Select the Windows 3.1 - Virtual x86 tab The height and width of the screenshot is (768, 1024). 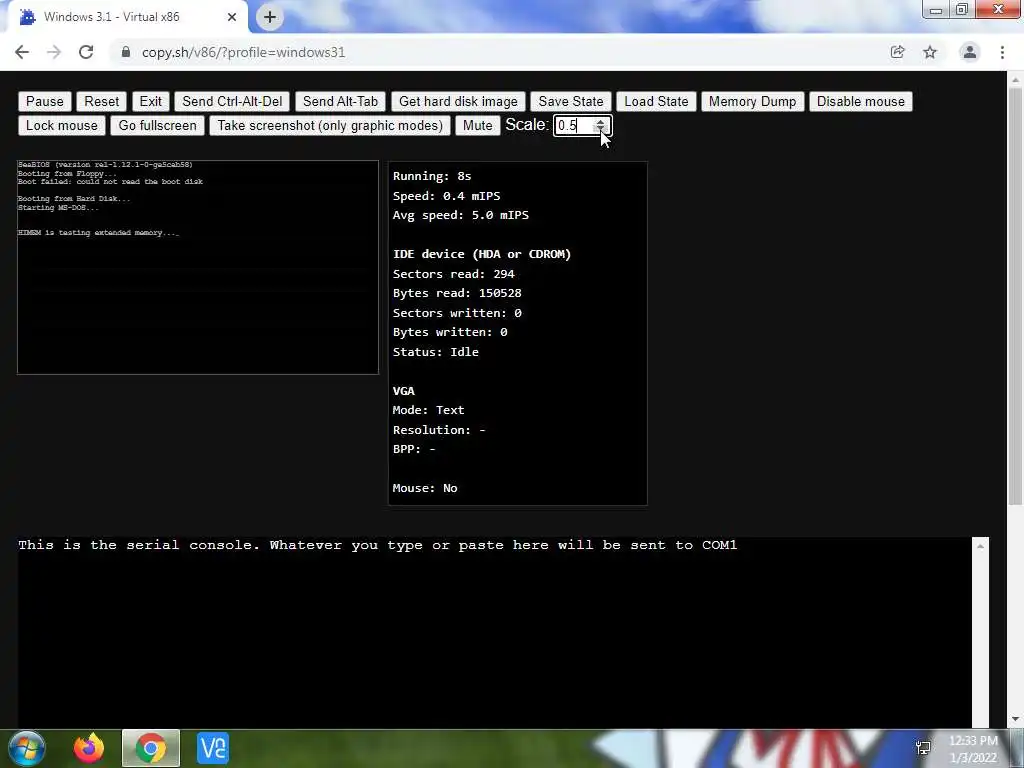click(x=127, y=17)
